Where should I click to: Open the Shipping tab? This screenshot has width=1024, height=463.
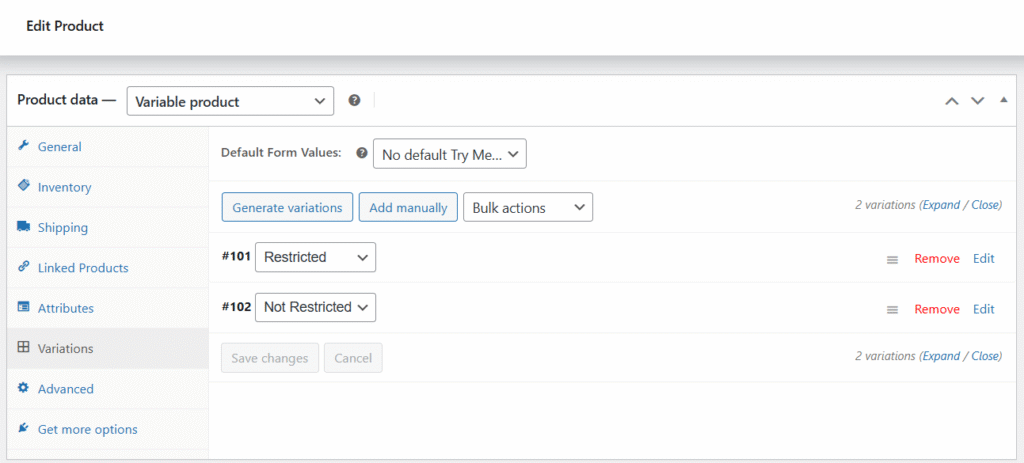[62, 227]
